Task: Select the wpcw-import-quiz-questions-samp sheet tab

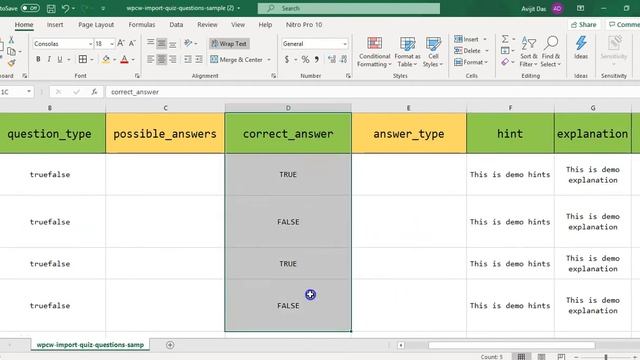Action: click(x=90, y=345)
